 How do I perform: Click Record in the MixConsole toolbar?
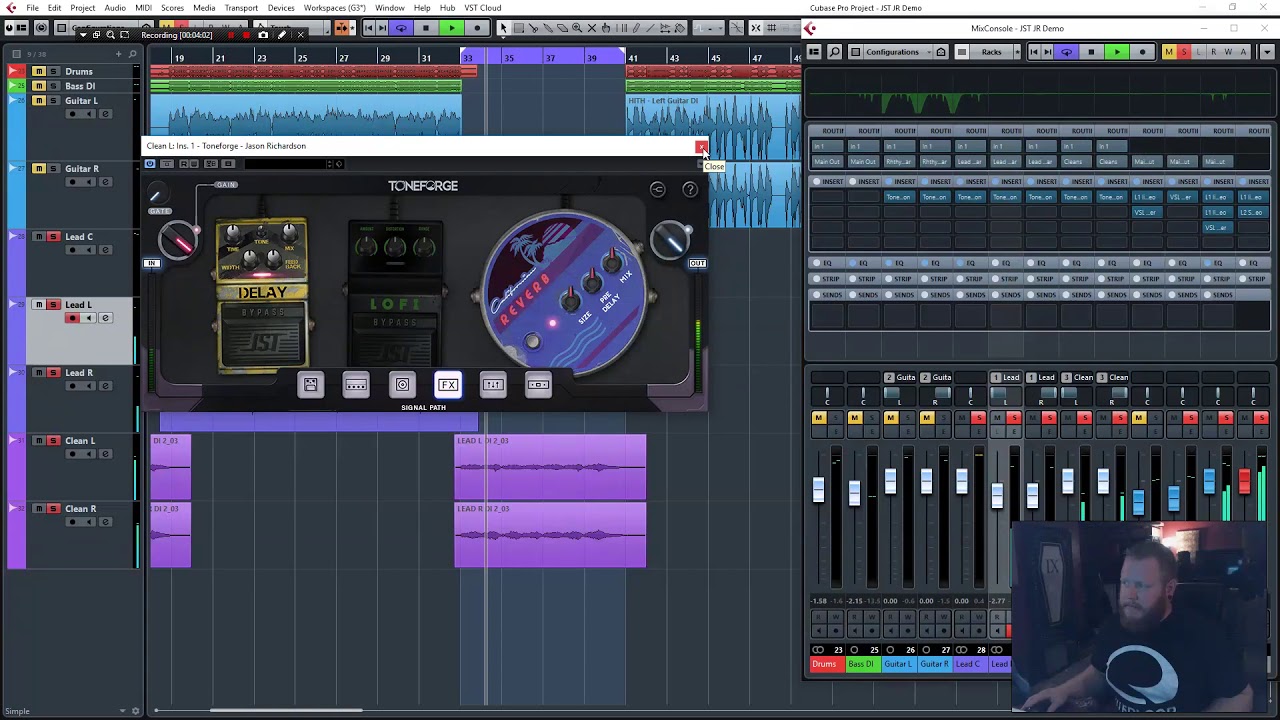pyautogui.click(x=1142, y=52)
